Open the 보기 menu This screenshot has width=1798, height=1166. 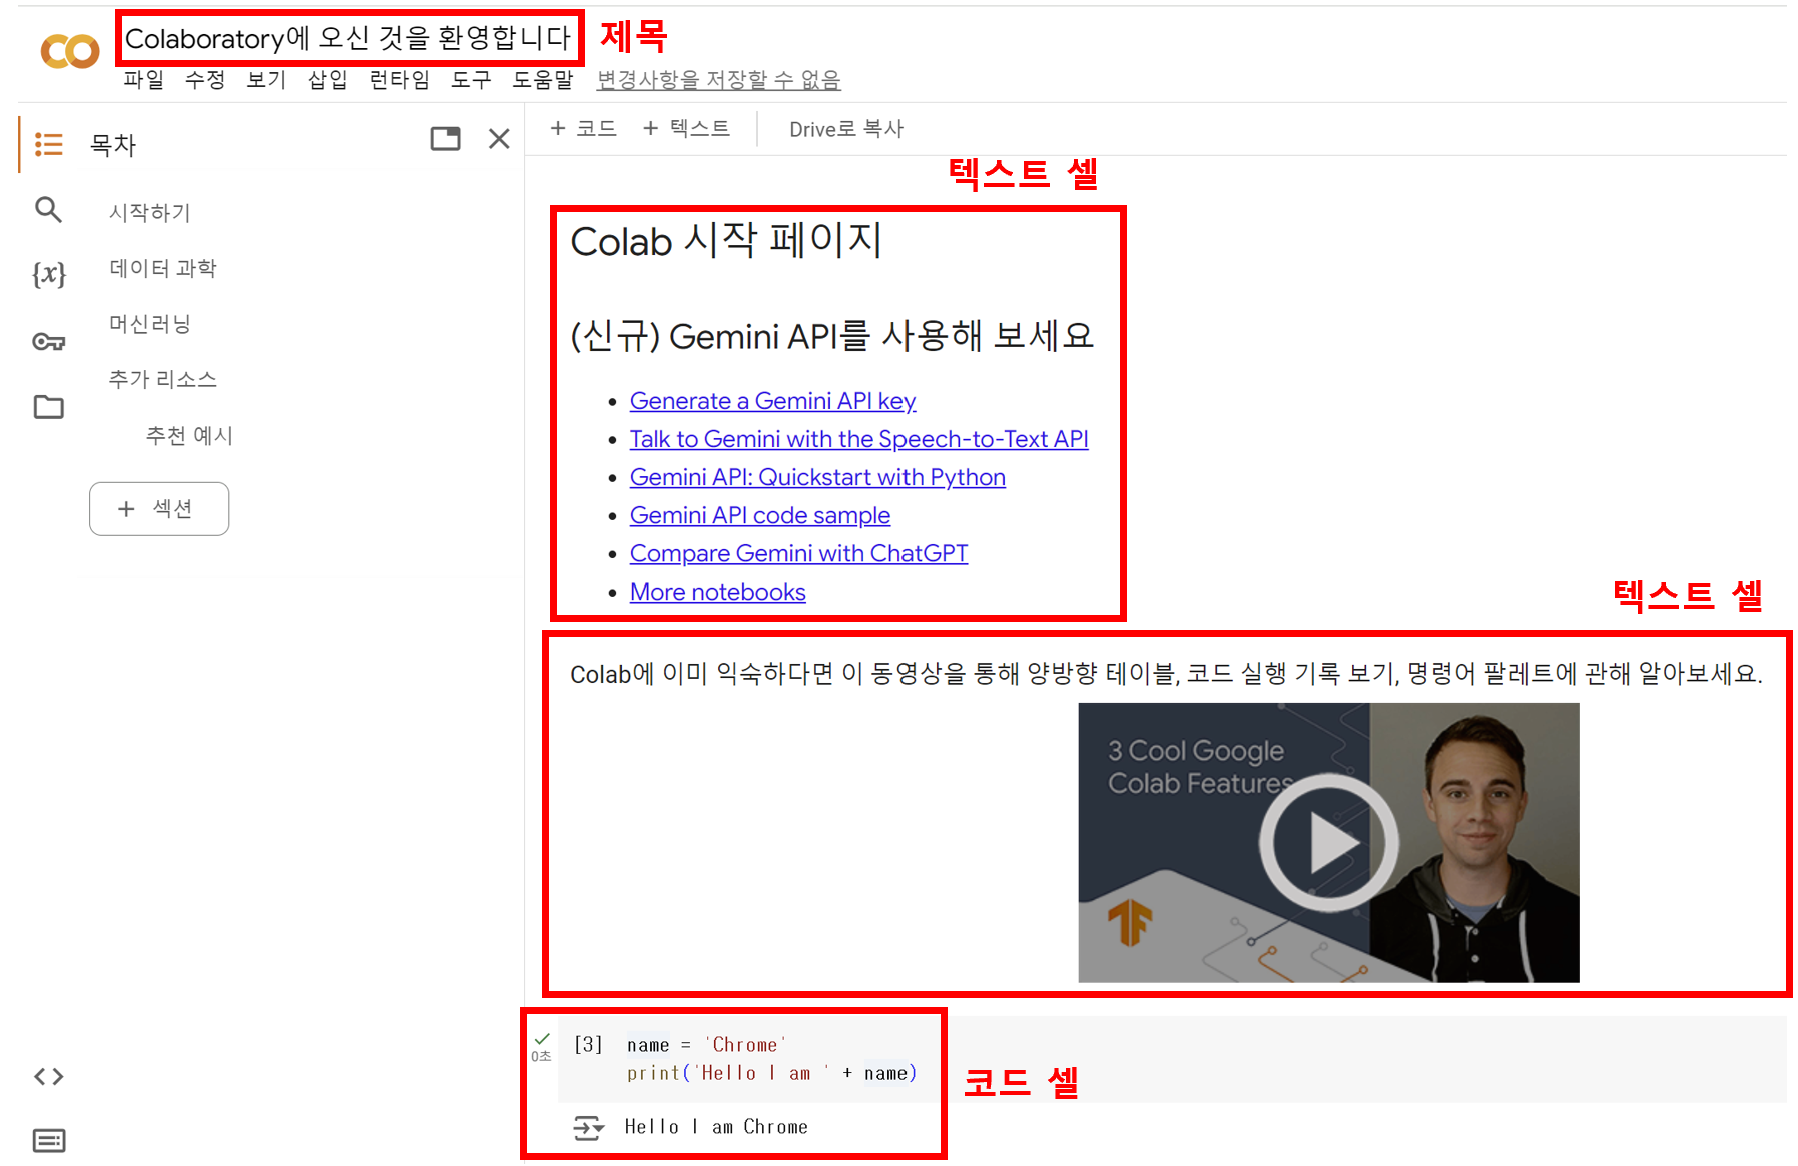click(266, 80)
